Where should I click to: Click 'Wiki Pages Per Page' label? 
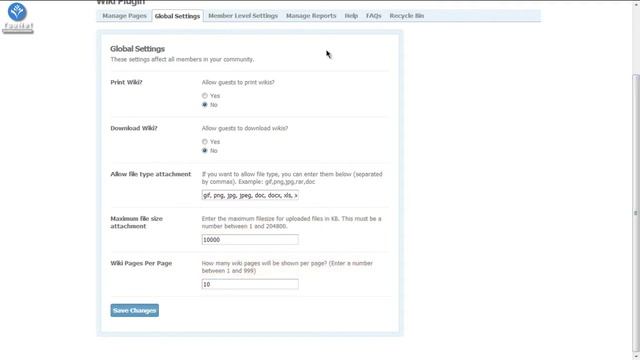click(x=141, y=263)
